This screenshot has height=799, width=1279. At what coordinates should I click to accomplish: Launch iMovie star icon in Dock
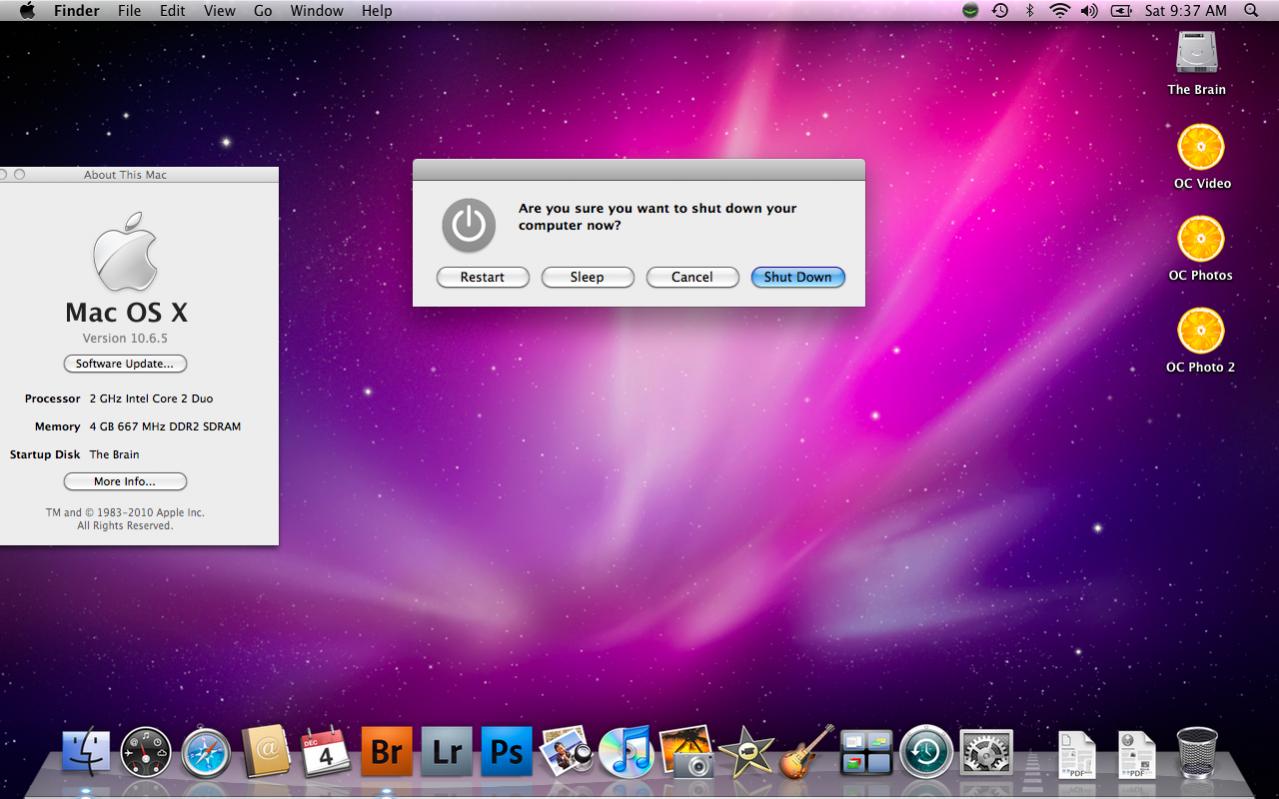pyautogui.click(x=746, y=751)
